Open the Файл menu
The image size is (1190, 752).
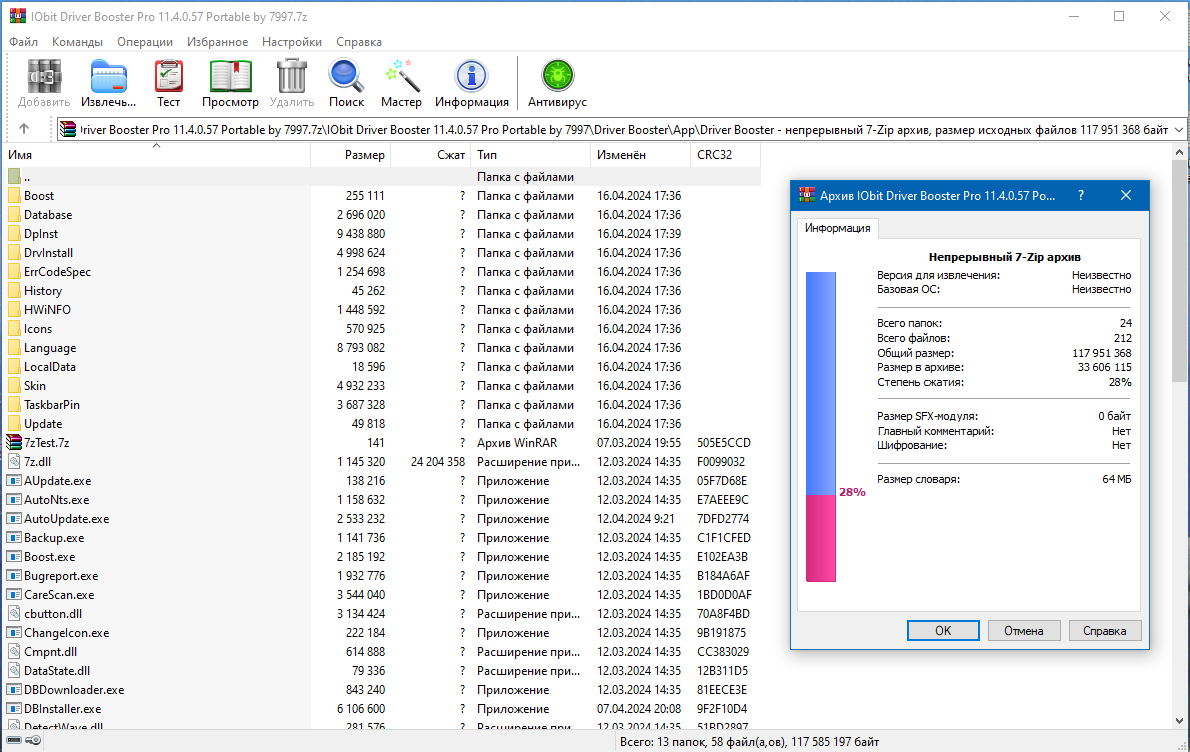(x=24, y=42)
